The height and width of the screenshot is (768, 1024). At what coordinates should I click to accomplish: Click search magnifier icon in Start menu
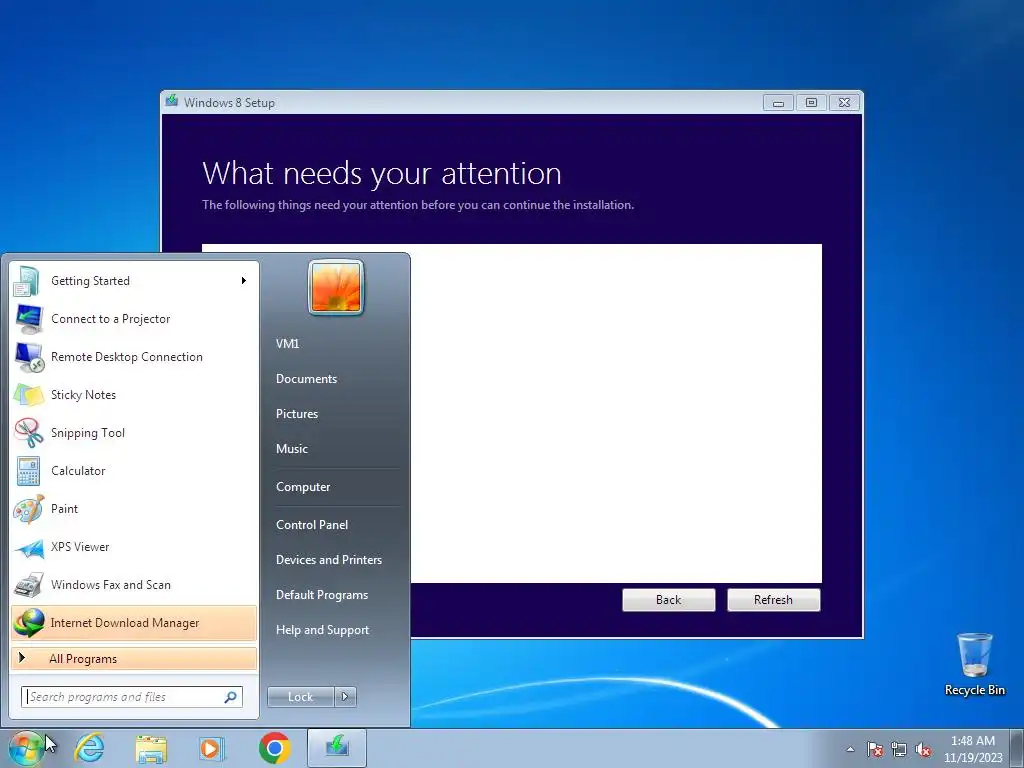(x=231, y=697)
